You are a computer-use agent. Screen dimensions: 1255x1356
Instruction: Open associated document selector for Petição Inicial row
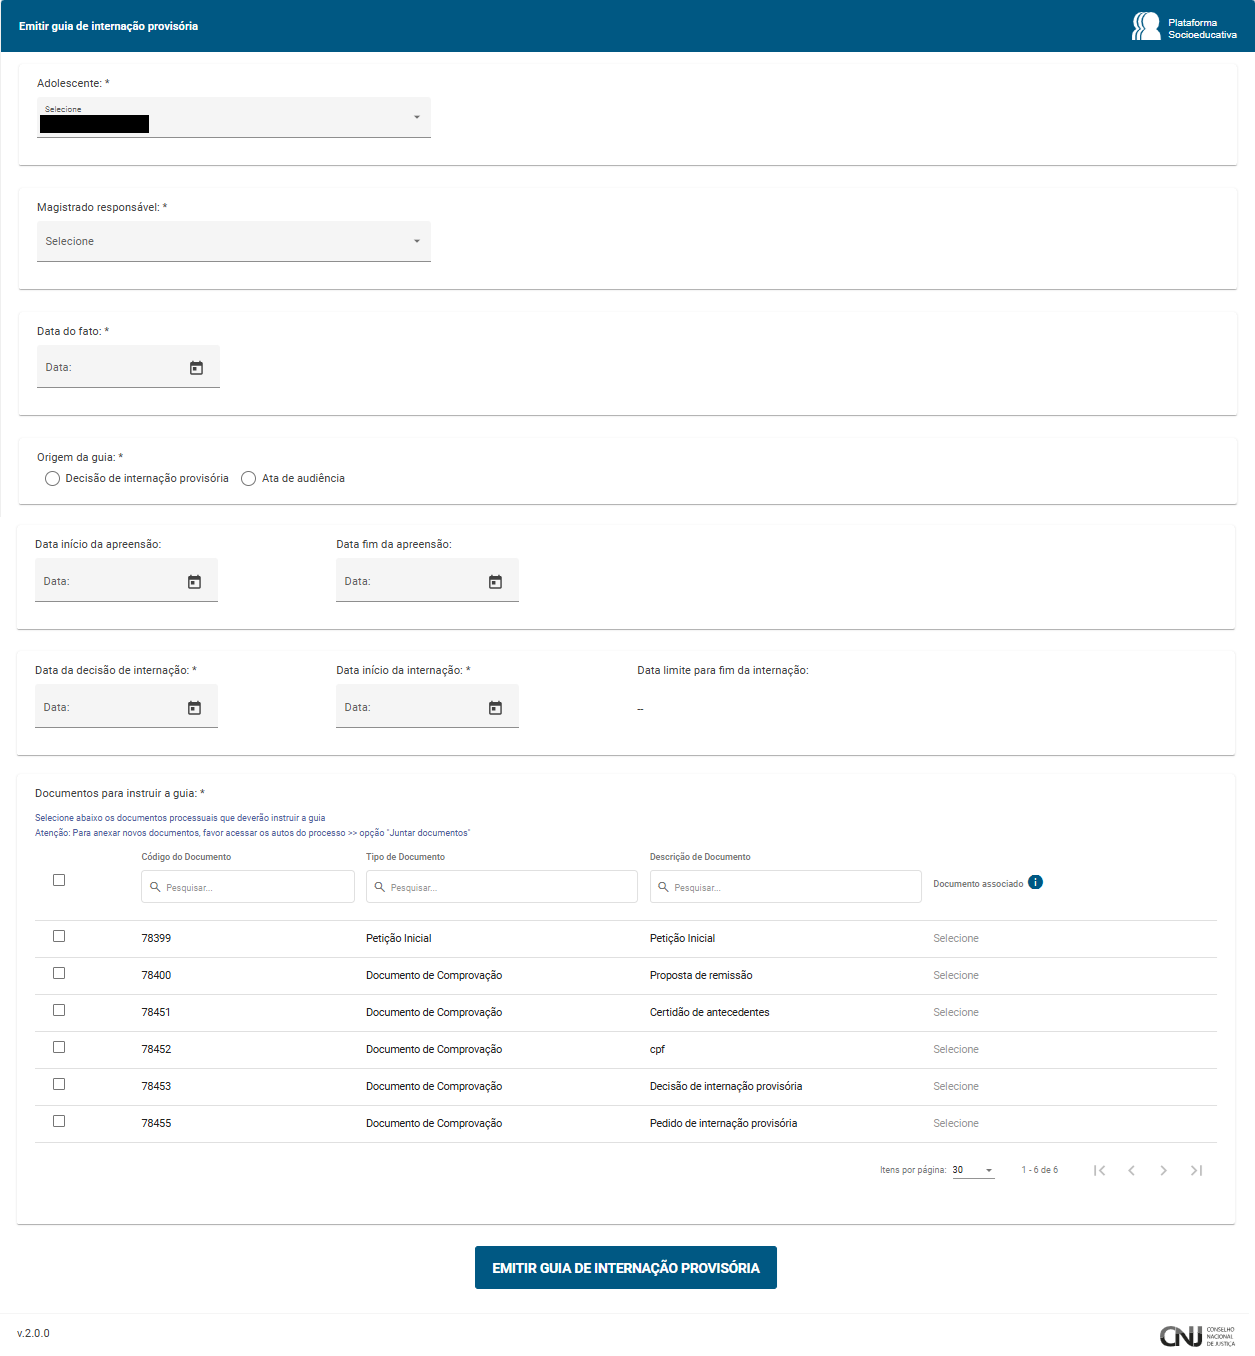click(956, 939)
